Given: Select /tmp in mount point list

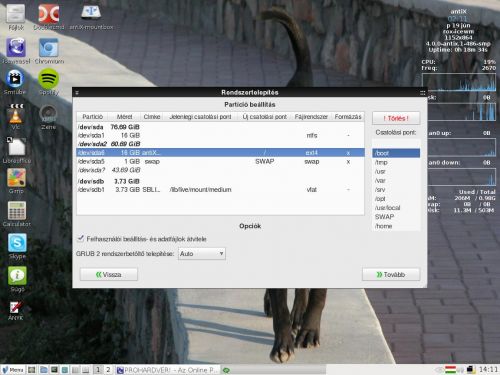Looking at the screenshot, I should [396, 162].
